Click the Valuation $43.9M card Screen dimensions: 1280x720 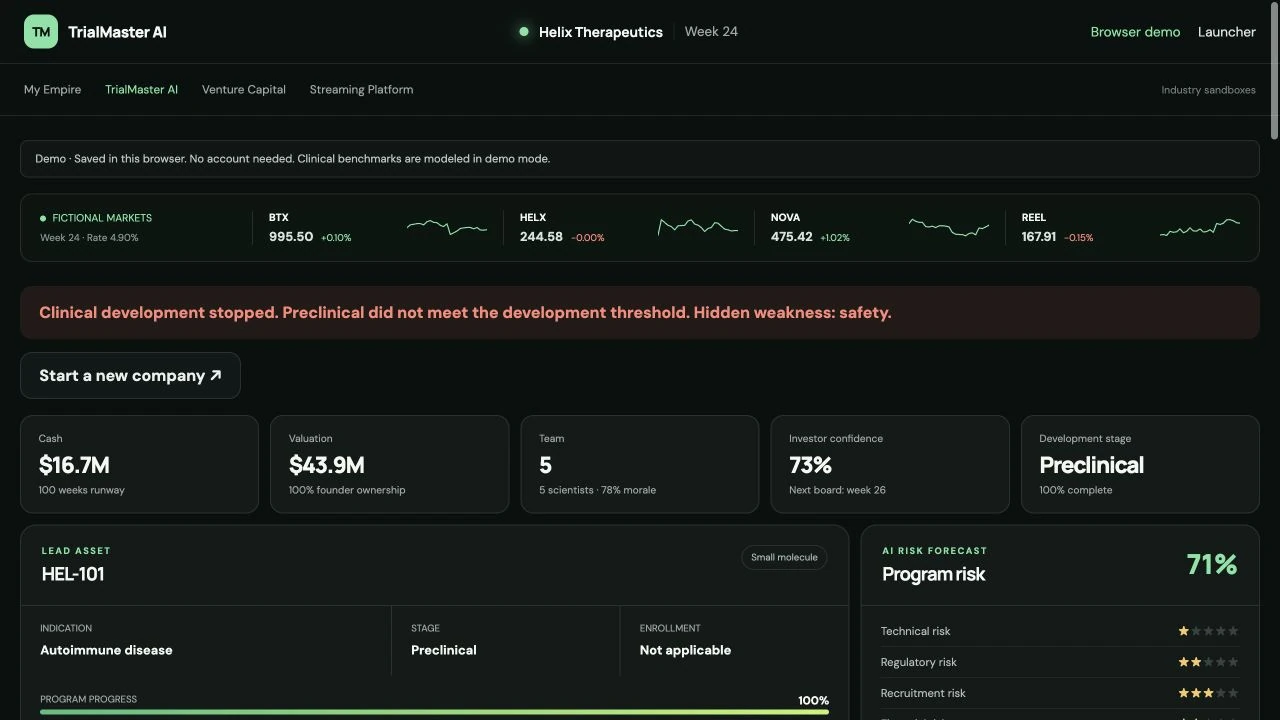point(389,464)
